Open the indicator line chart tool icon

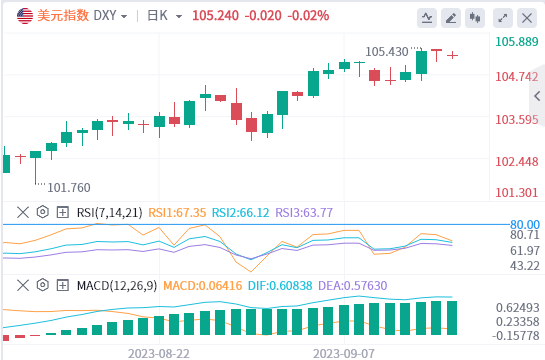tap(427, 18)
